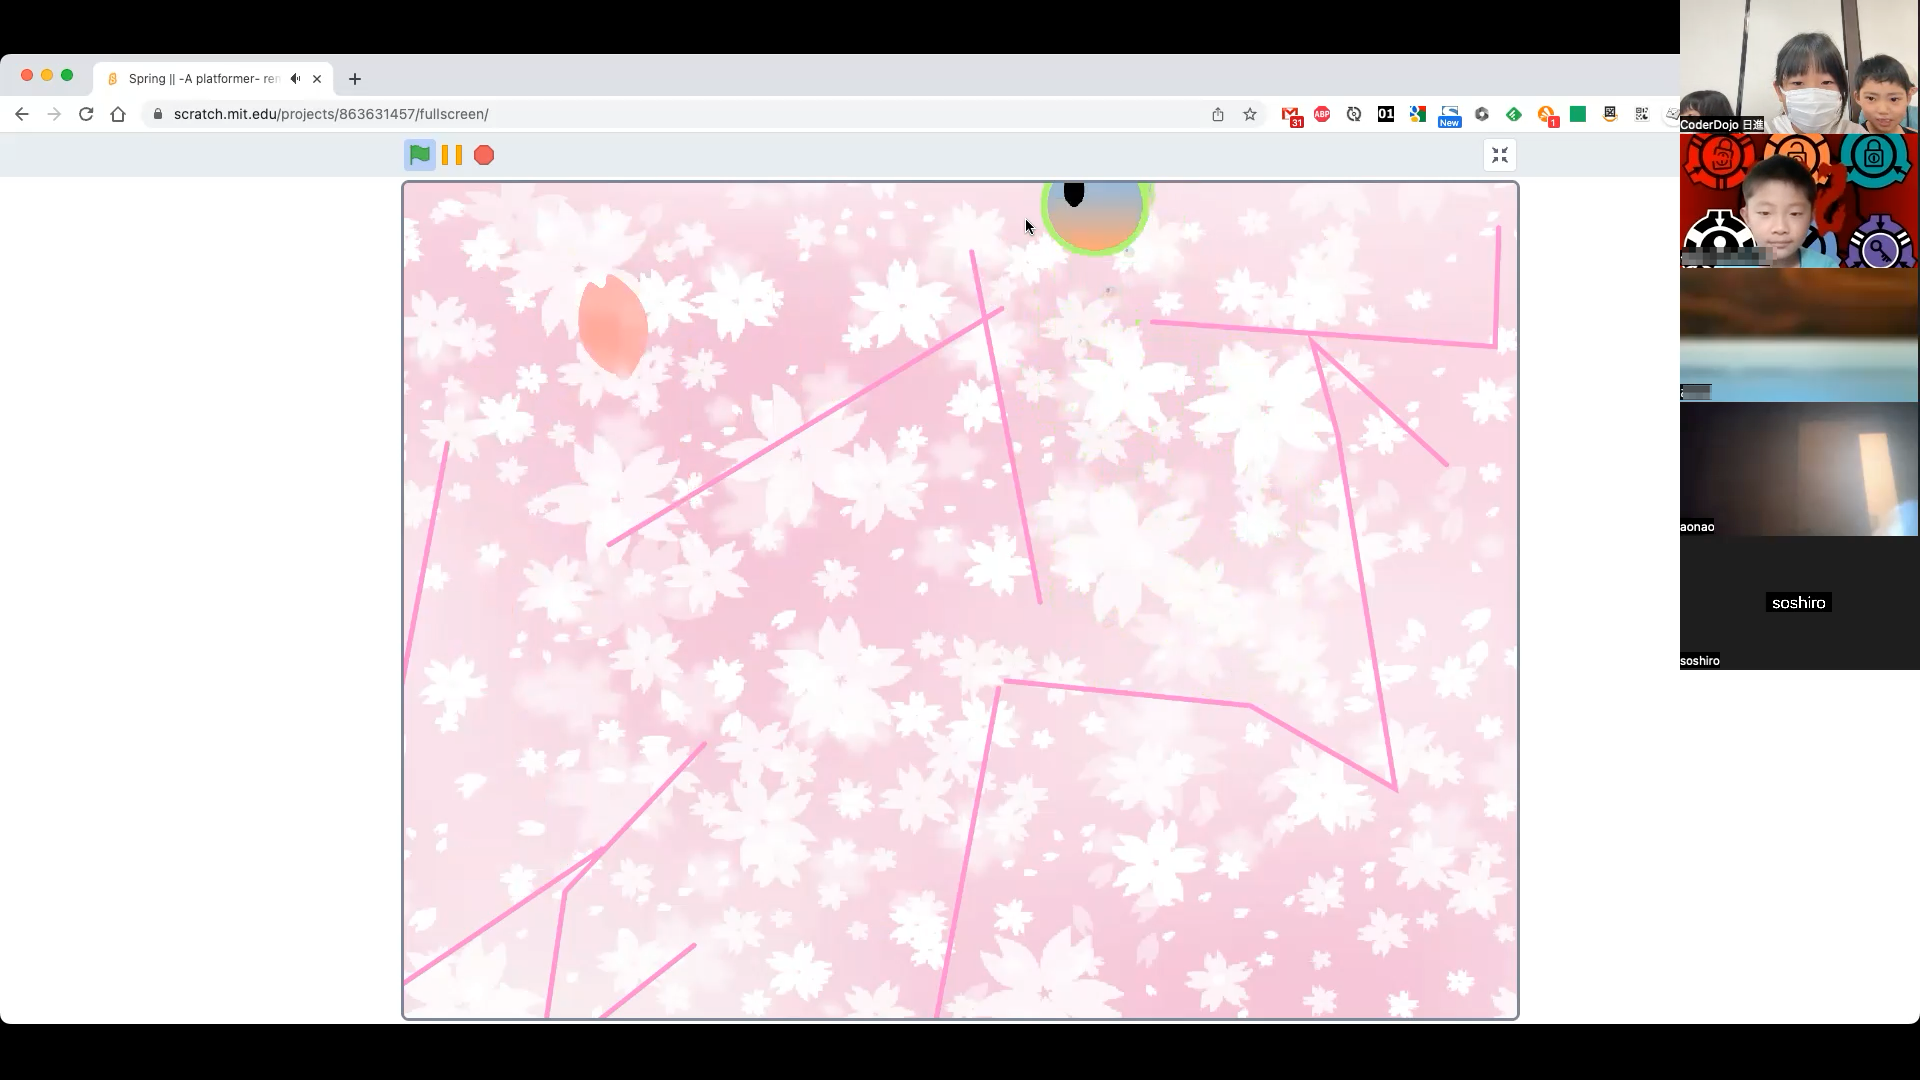This screenshot has width=1920, height=1080.
Task: Open the black 01 extension
Action: tap(1386, 114)
